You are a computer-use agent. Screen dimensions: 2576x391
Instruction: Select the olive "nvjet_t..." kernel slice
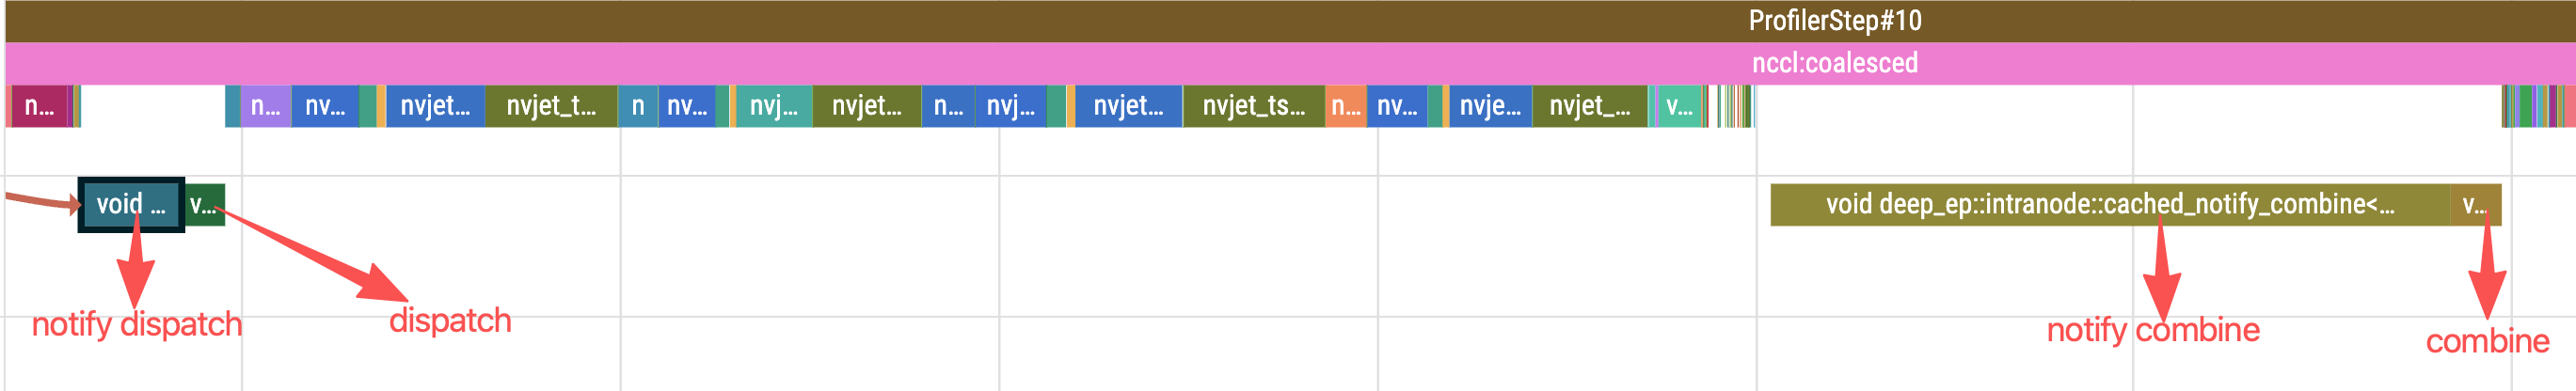pyautogui.click(x=551, y=106)
